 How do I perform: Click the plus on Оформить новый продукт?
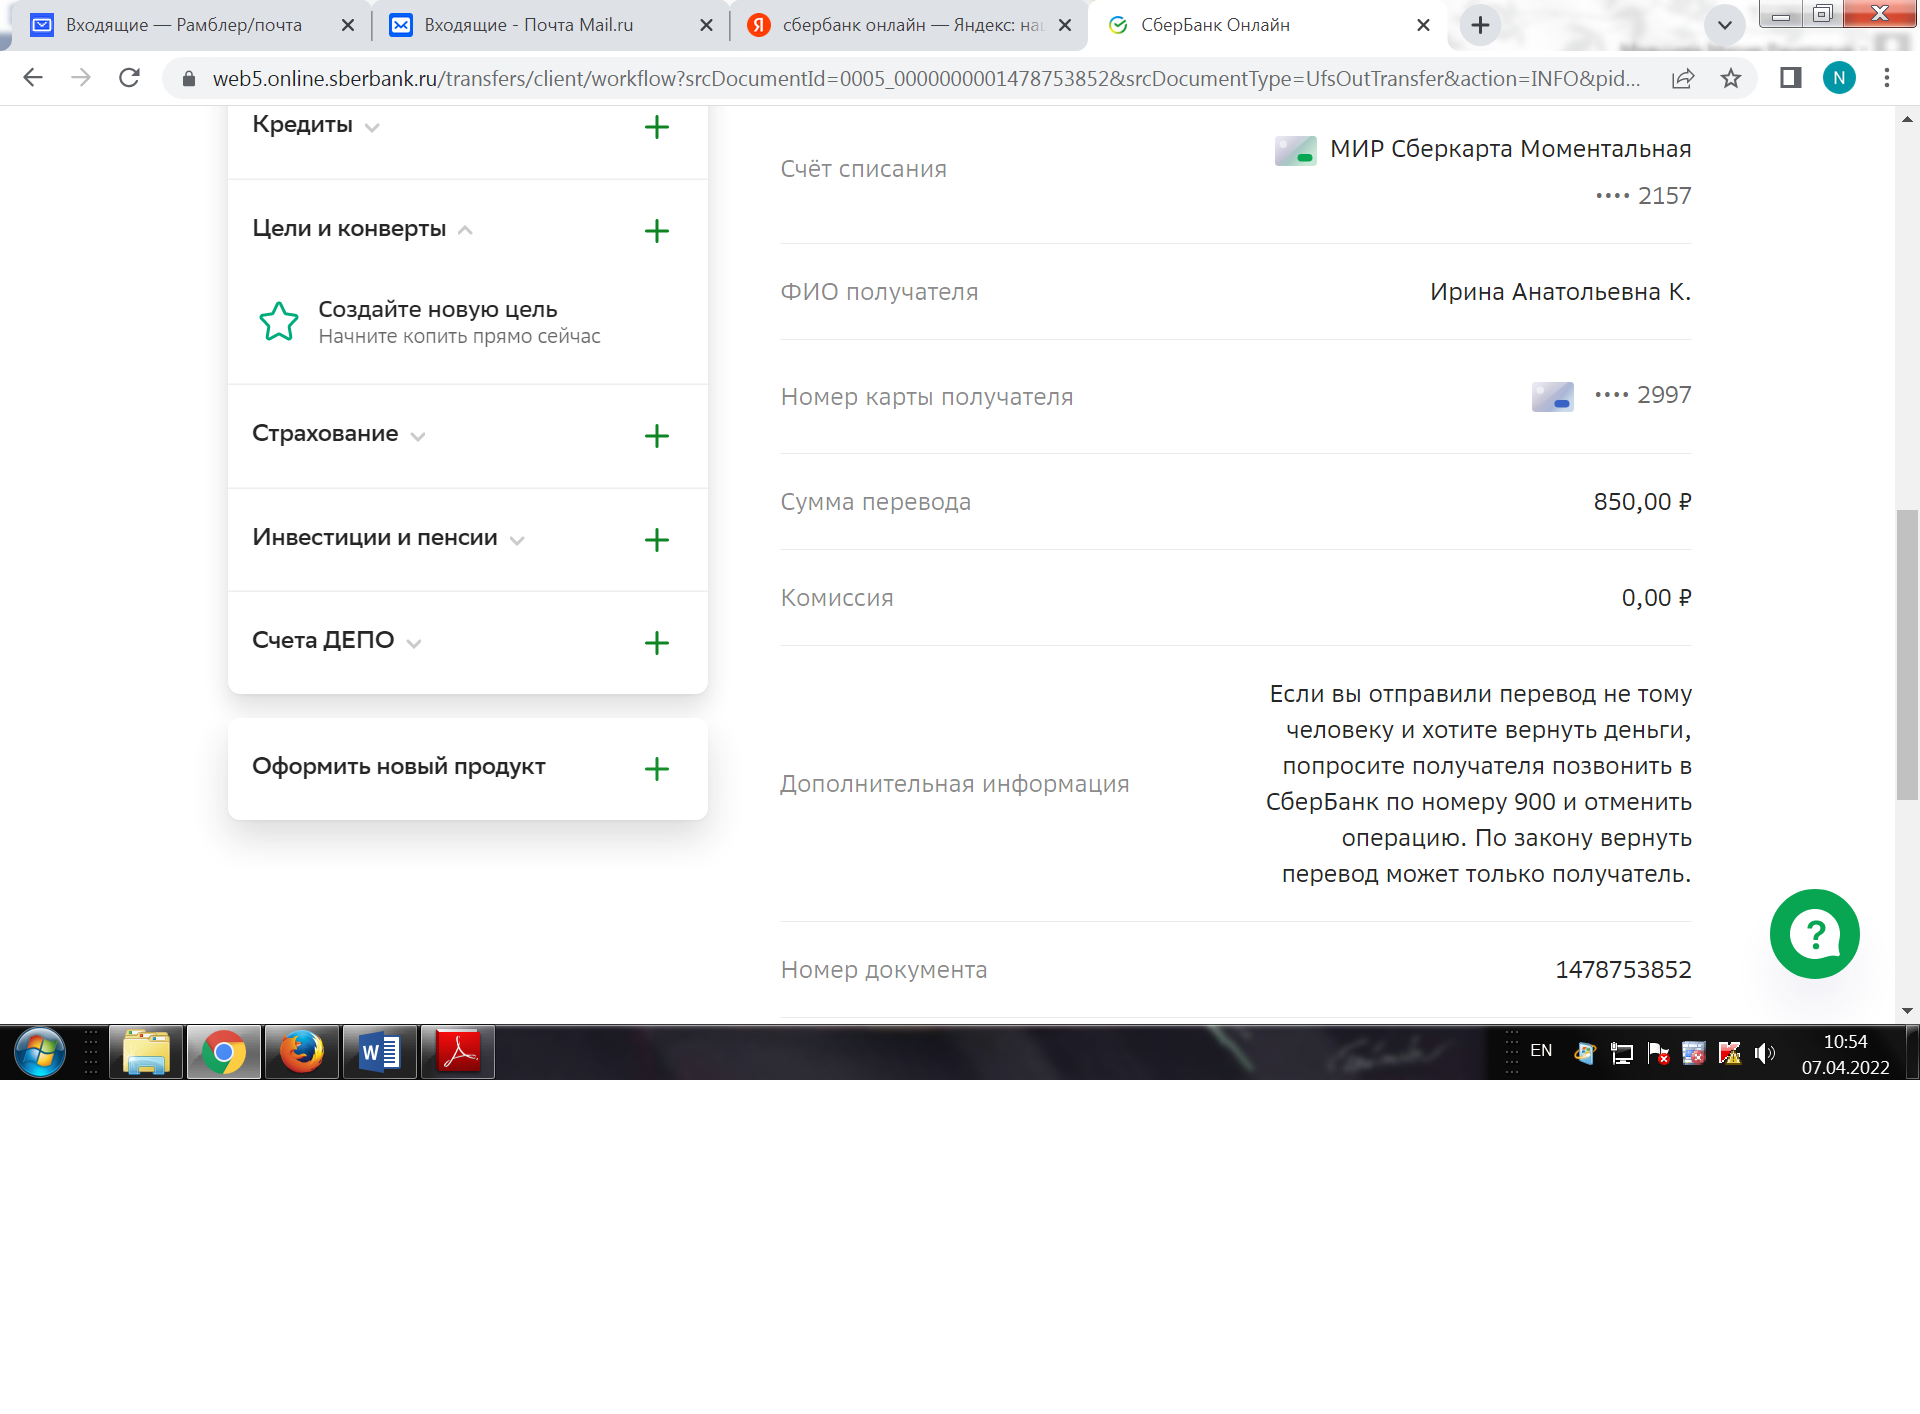point(656,769)
